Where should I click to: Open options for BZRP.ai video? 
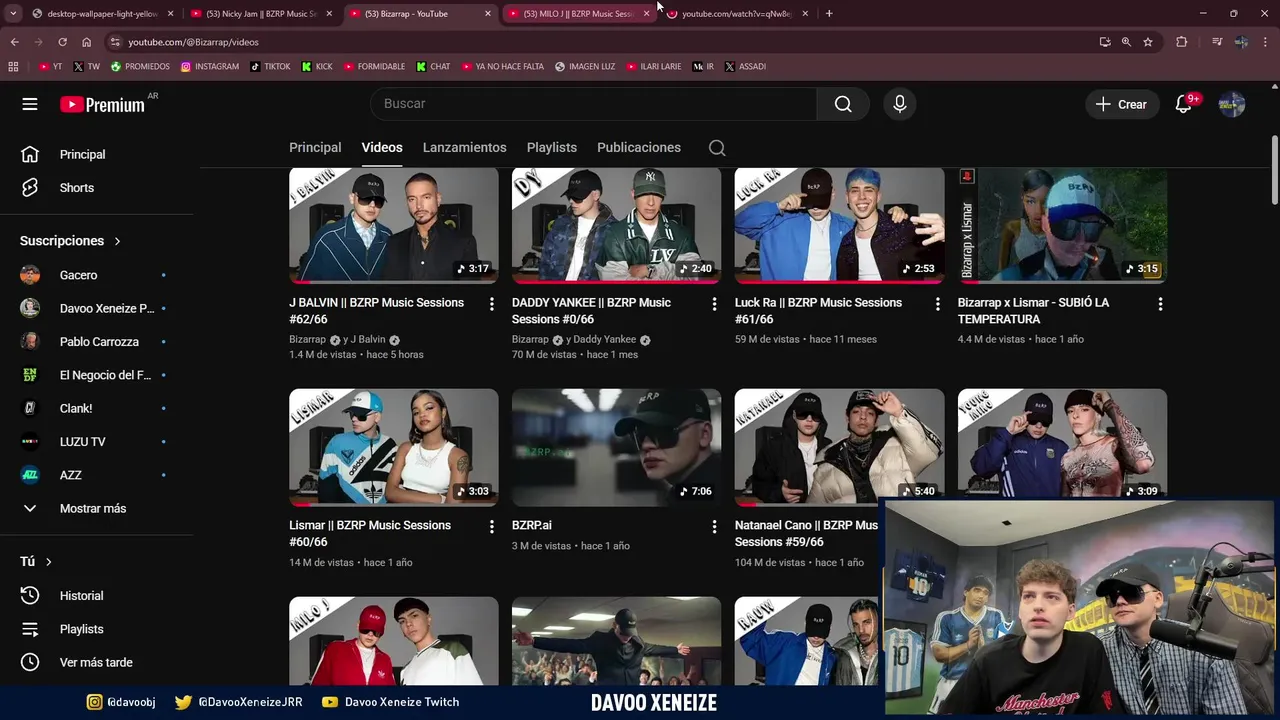714,526
